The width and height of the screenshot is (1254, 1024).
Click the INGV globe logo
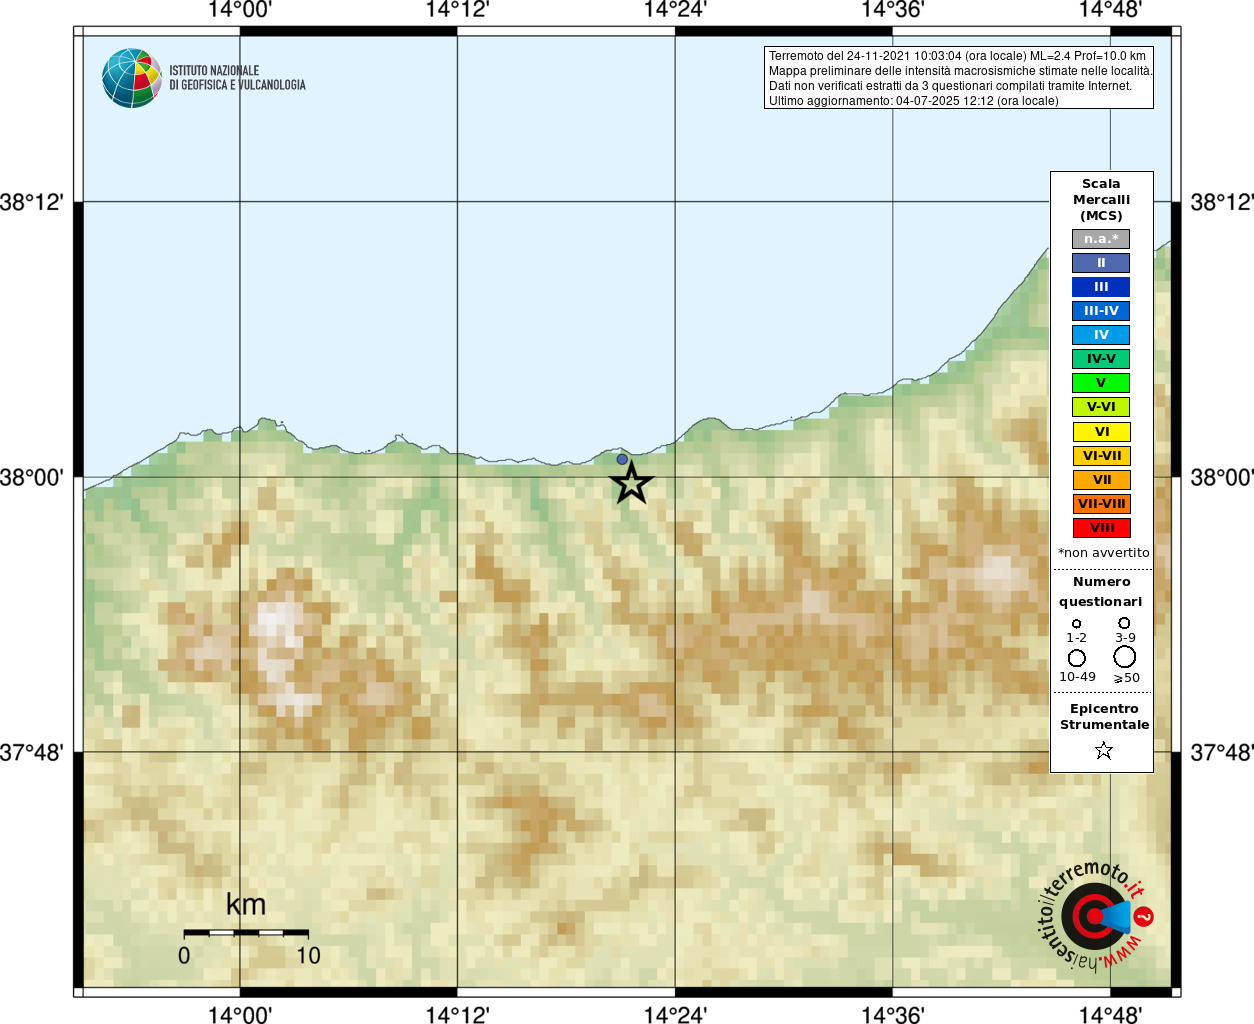(132, 78)
